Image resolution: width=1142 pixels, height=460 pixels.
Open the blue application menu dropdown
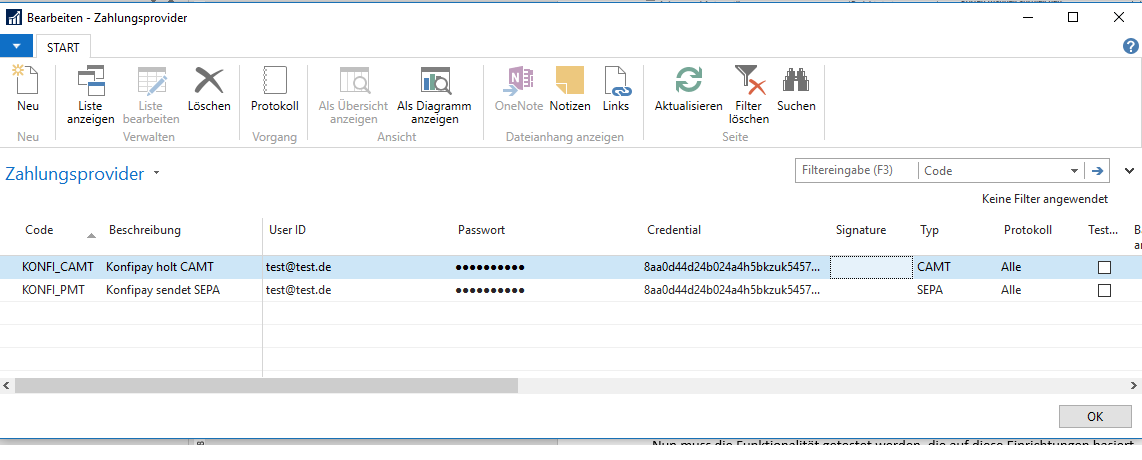[16, 47]
